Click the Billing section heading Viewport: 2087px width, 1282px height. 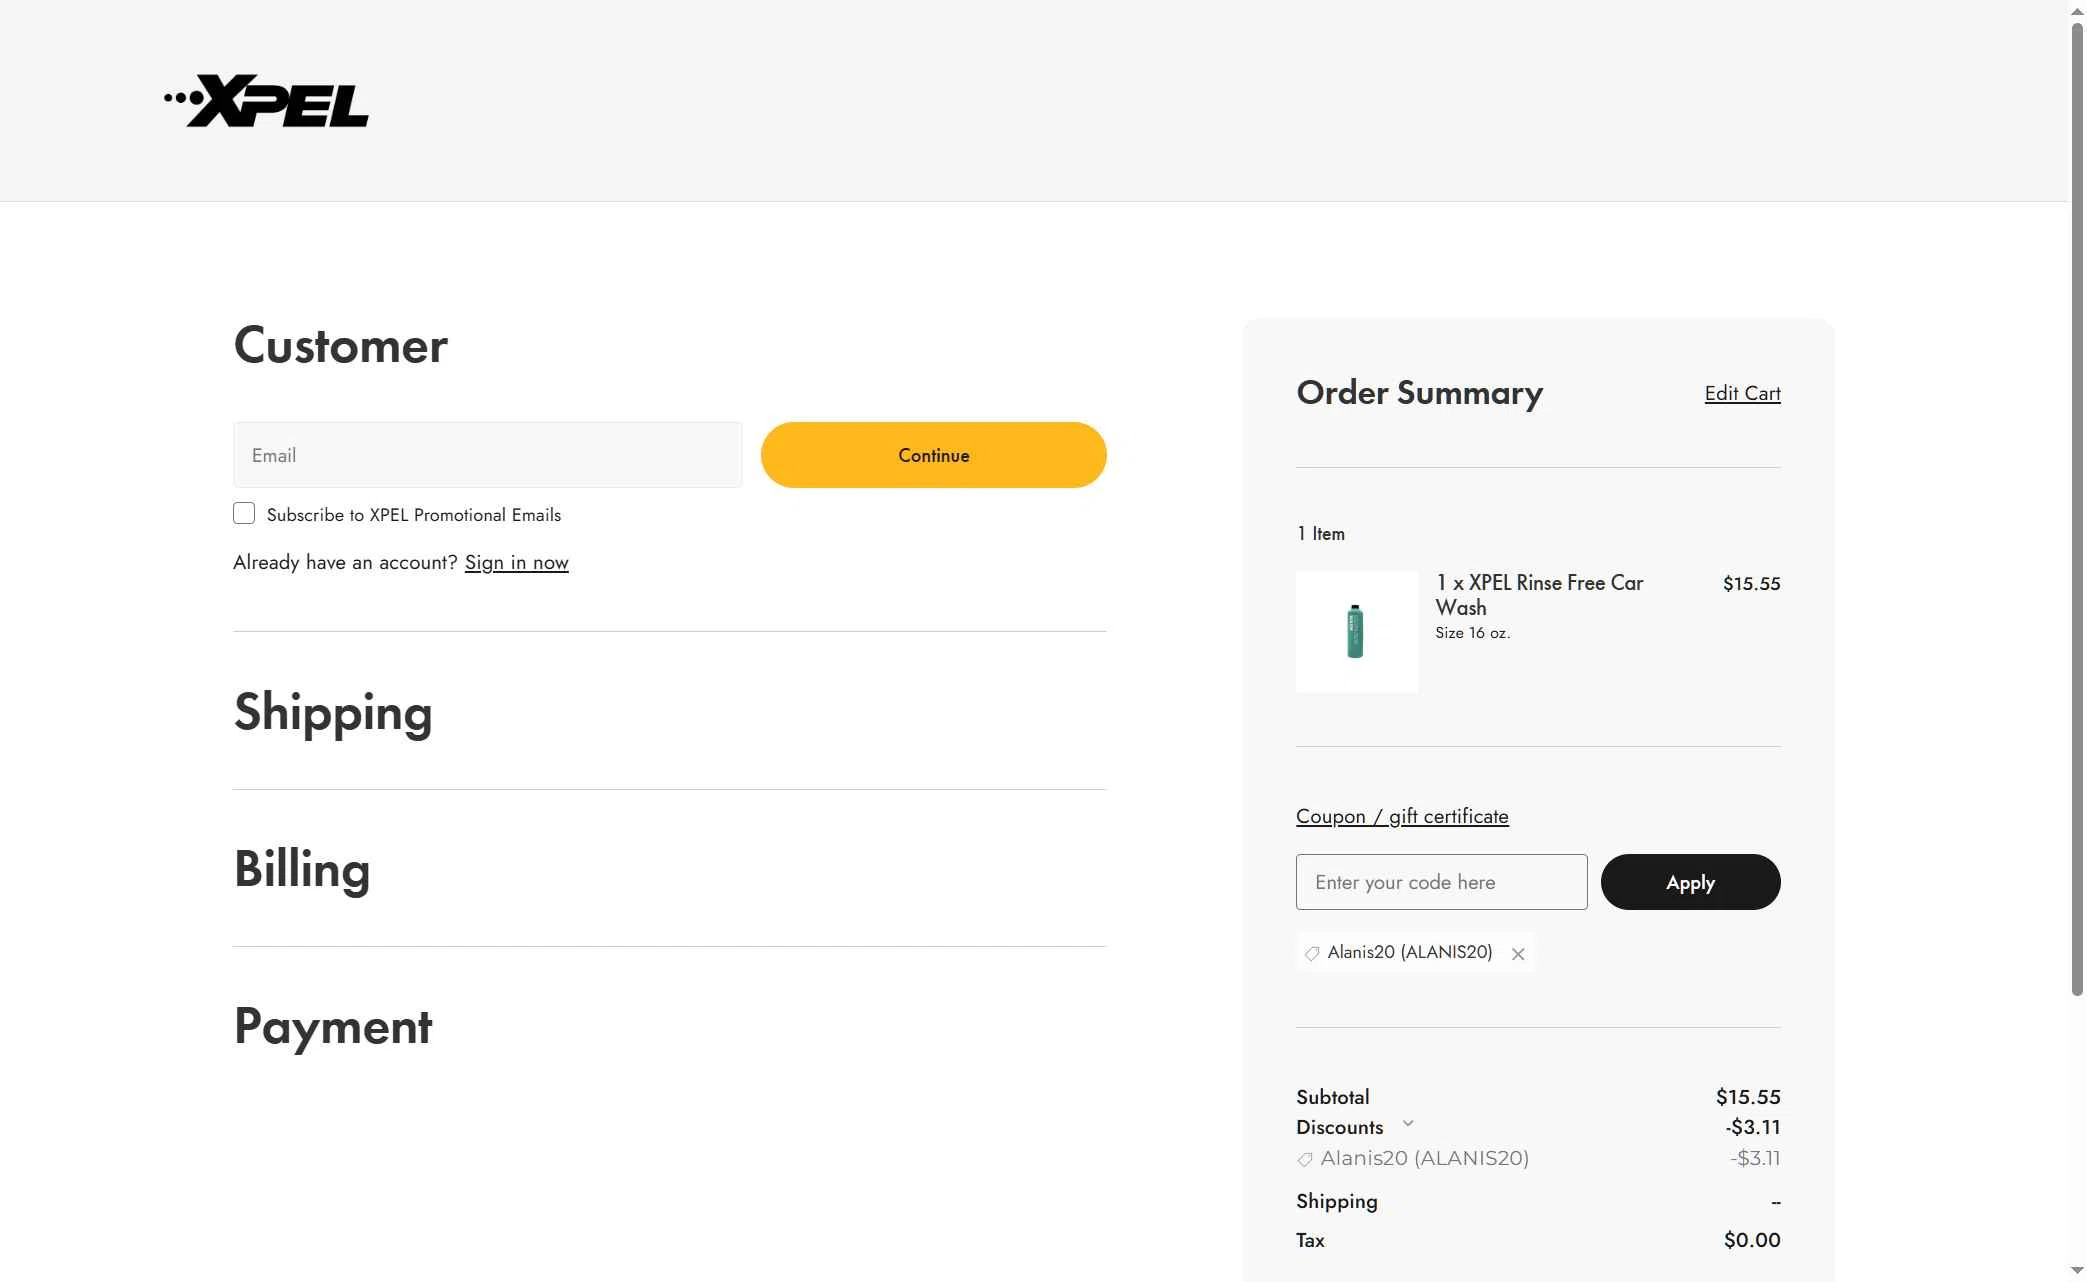[x=302, y=869]
